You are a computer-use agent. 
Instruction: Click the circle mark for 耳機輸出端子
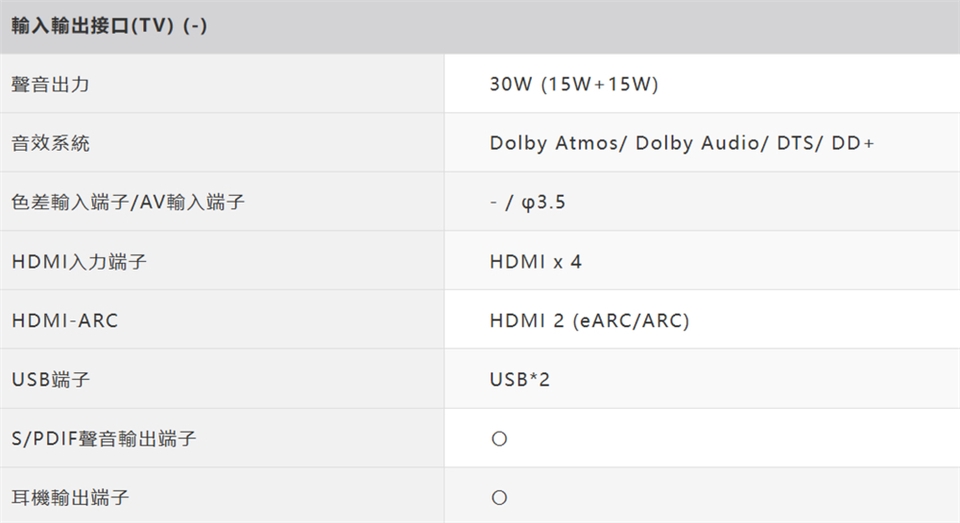[499, 497]
